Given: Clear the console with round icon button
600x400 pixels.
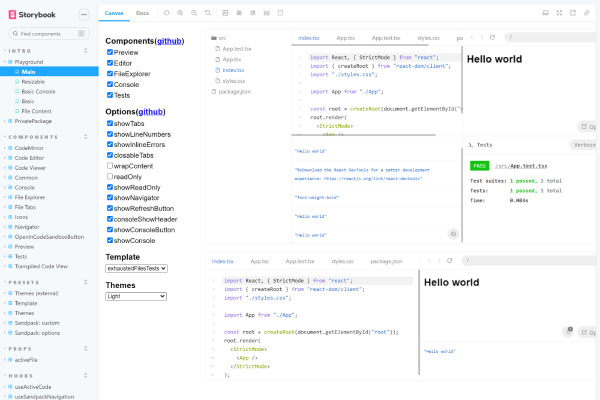Looking at the screenshot, I should 453,234.
